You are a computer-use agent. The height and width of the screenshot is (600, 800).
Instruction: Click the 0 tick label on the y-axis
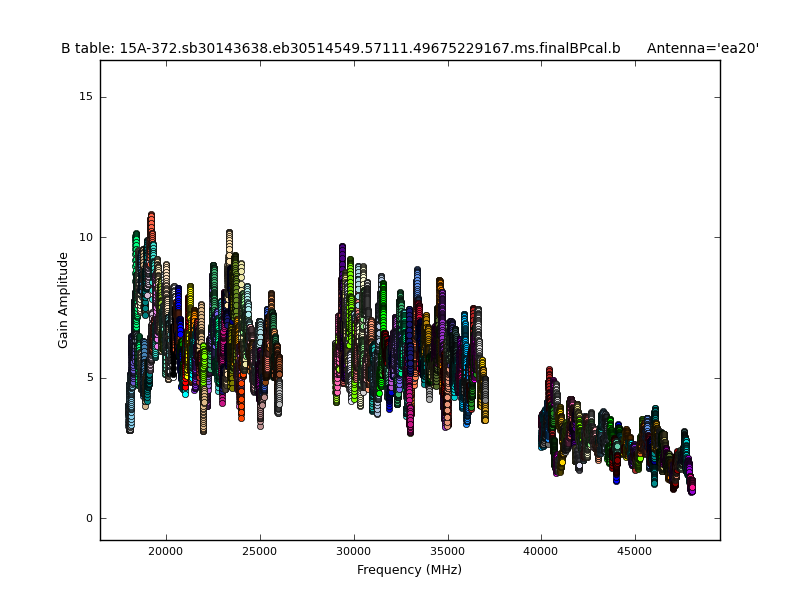point(88,518)
